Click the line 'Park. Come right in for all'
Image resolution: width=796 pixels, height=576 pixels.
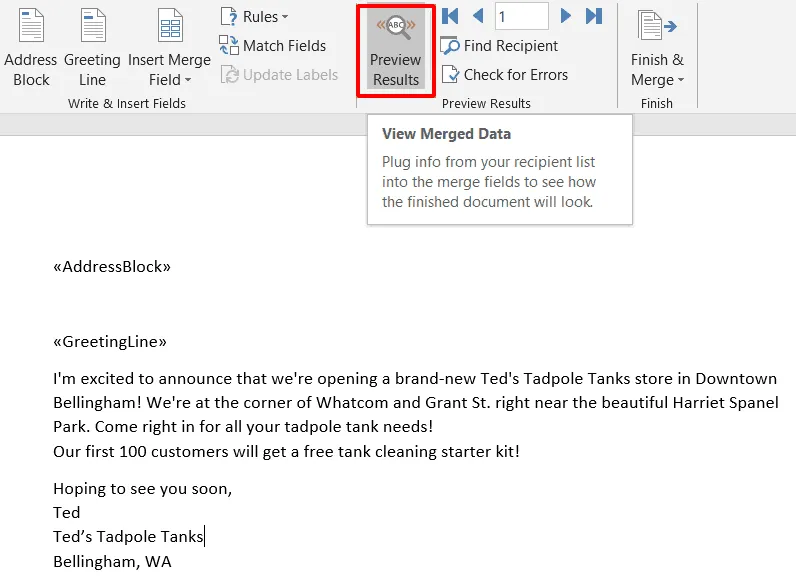(243, 427)
